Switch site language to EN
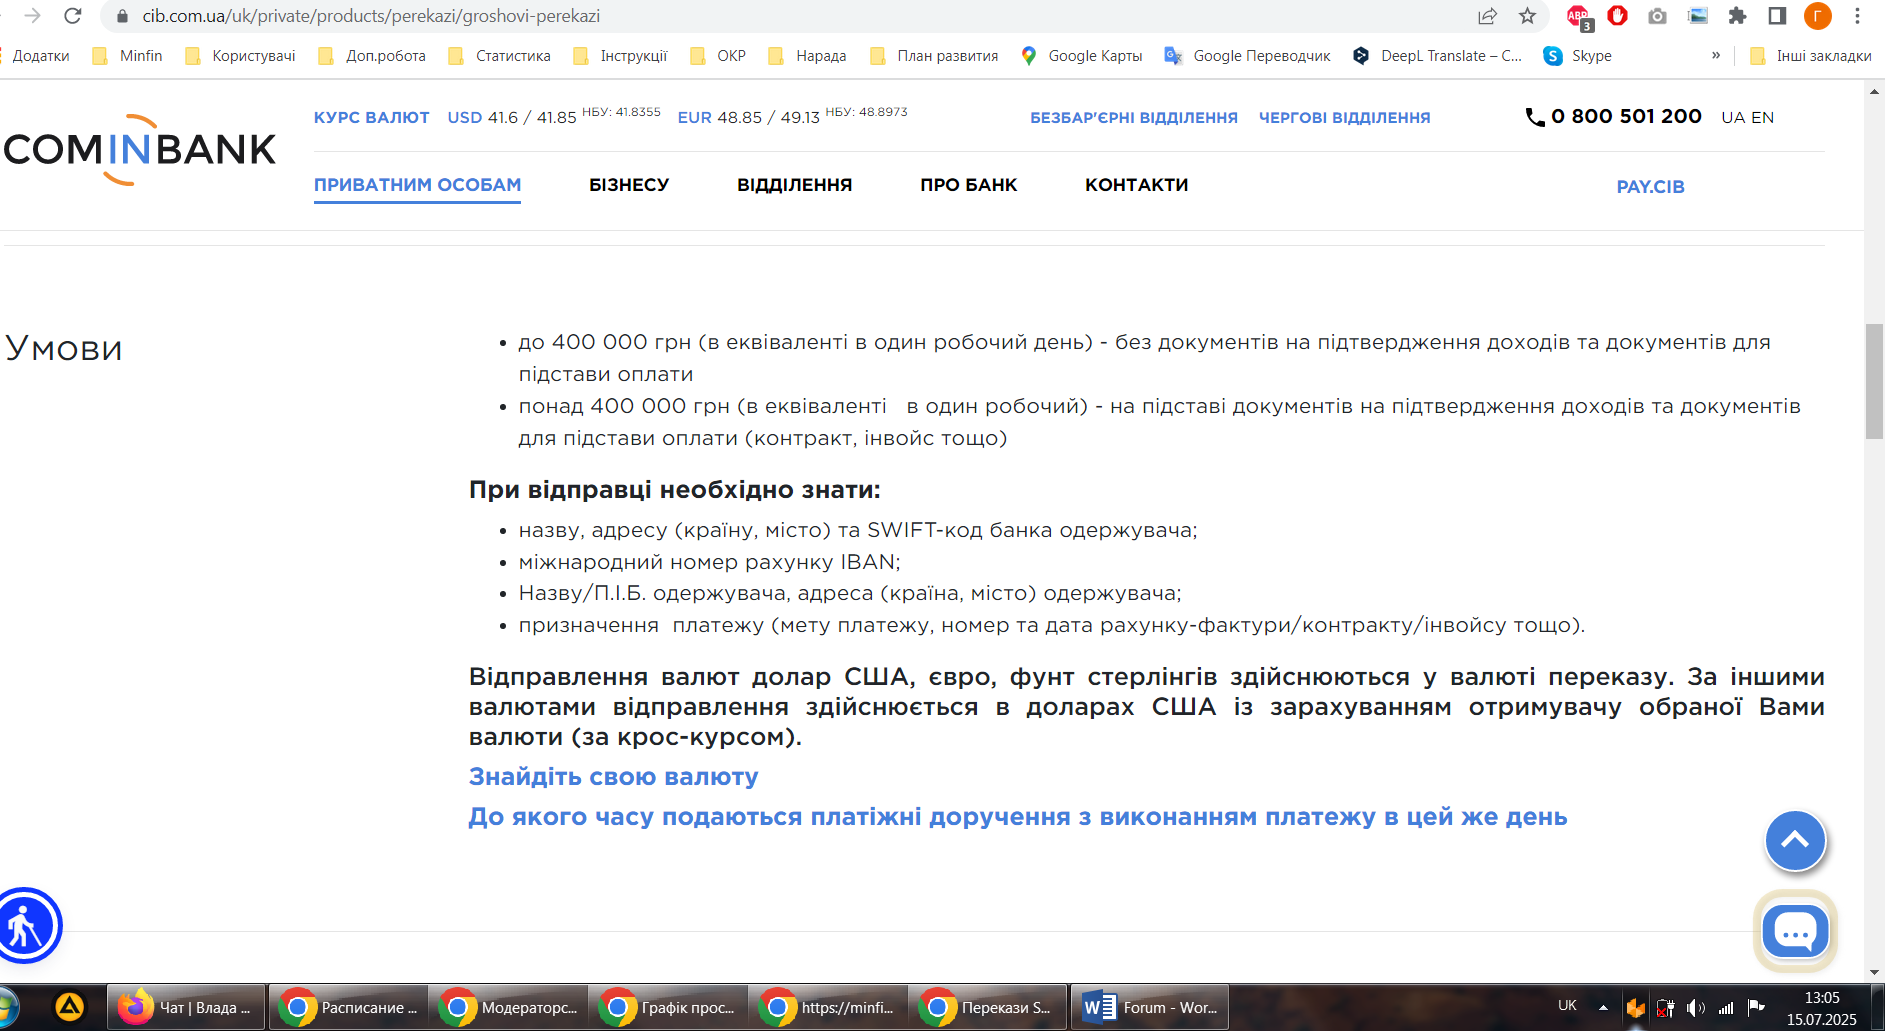Screen dimensions: 1885x1031 [1763, 117]
